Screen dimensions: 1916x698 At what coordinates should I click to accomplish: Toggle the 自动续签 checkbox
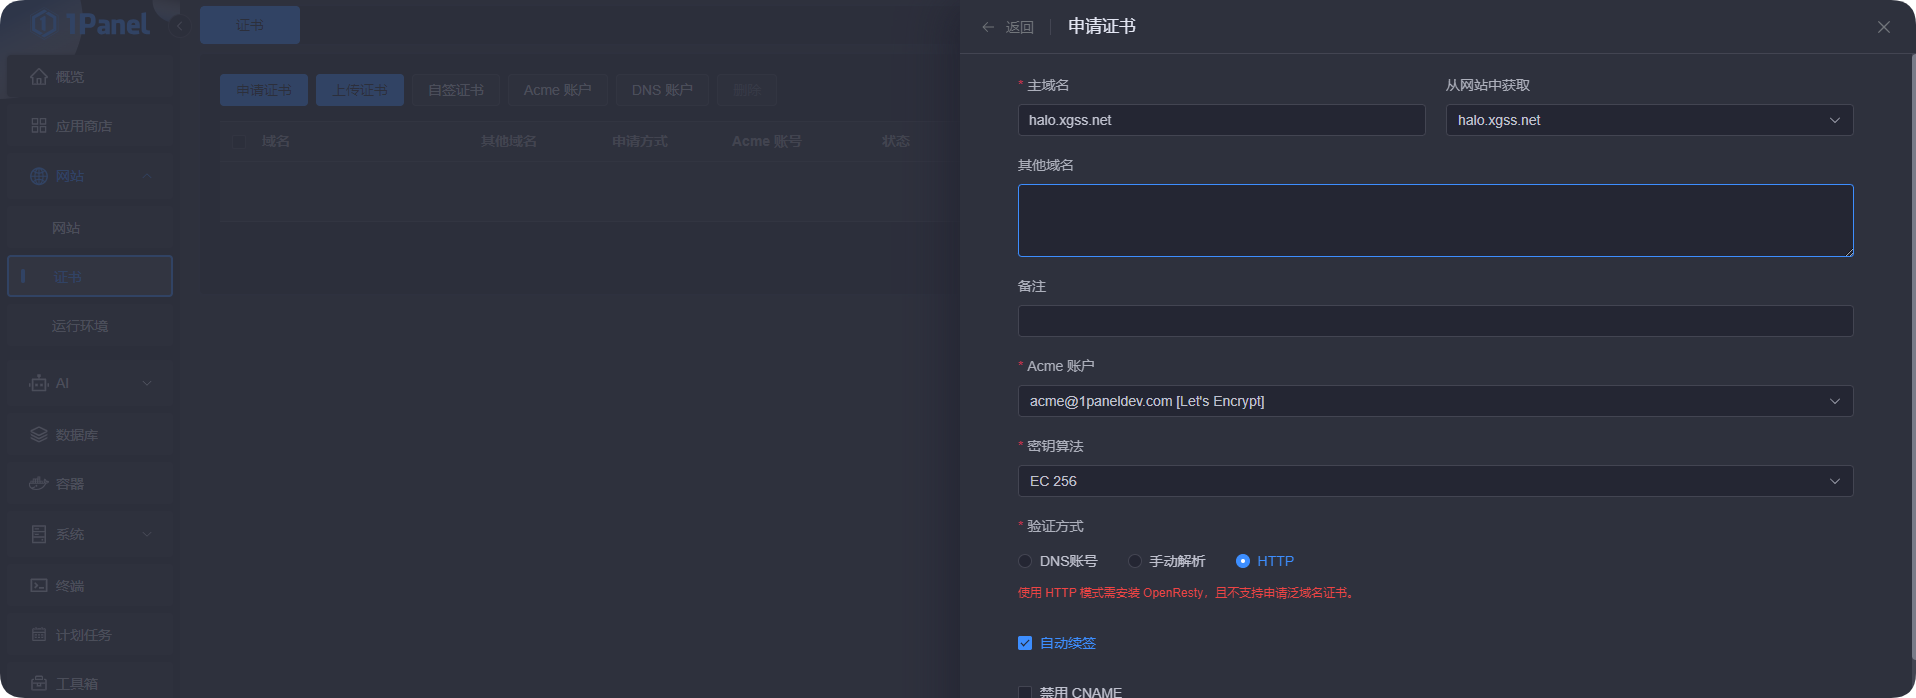coord(1025,643)
